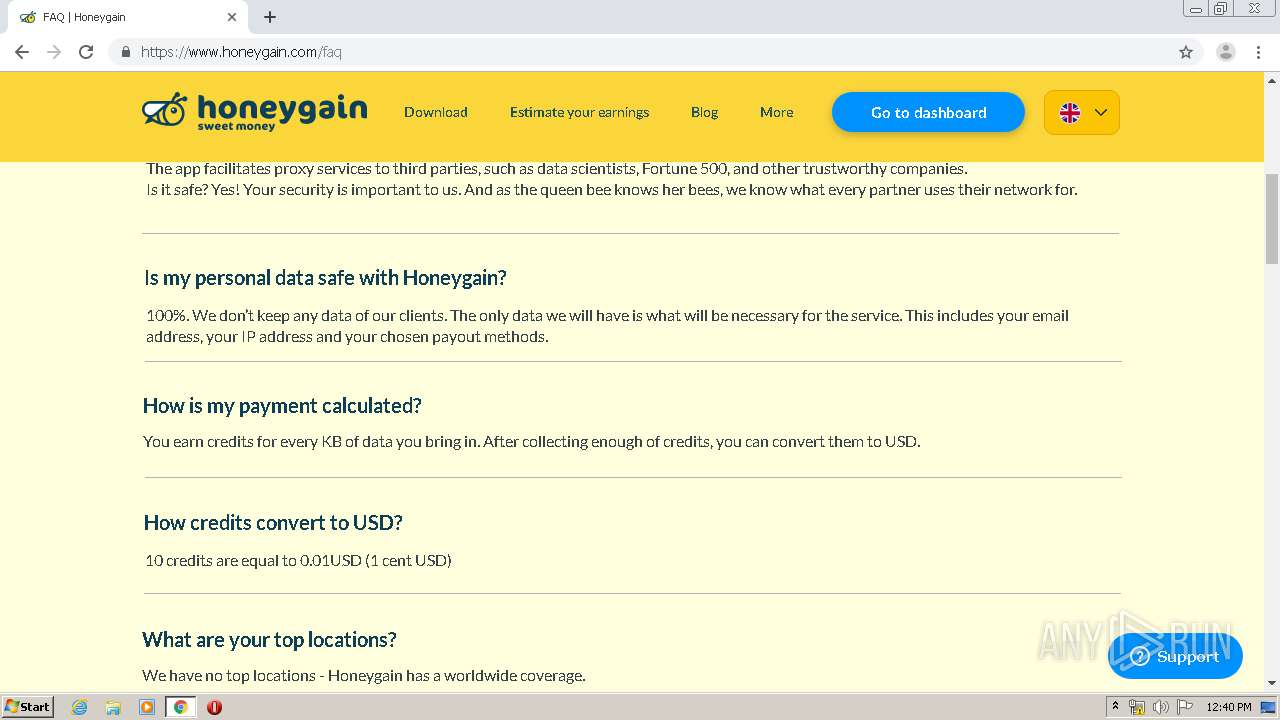The width and height of the screenshot is (1280, 720).
Task: Click the network tray icon
Action: point(1137,707)
